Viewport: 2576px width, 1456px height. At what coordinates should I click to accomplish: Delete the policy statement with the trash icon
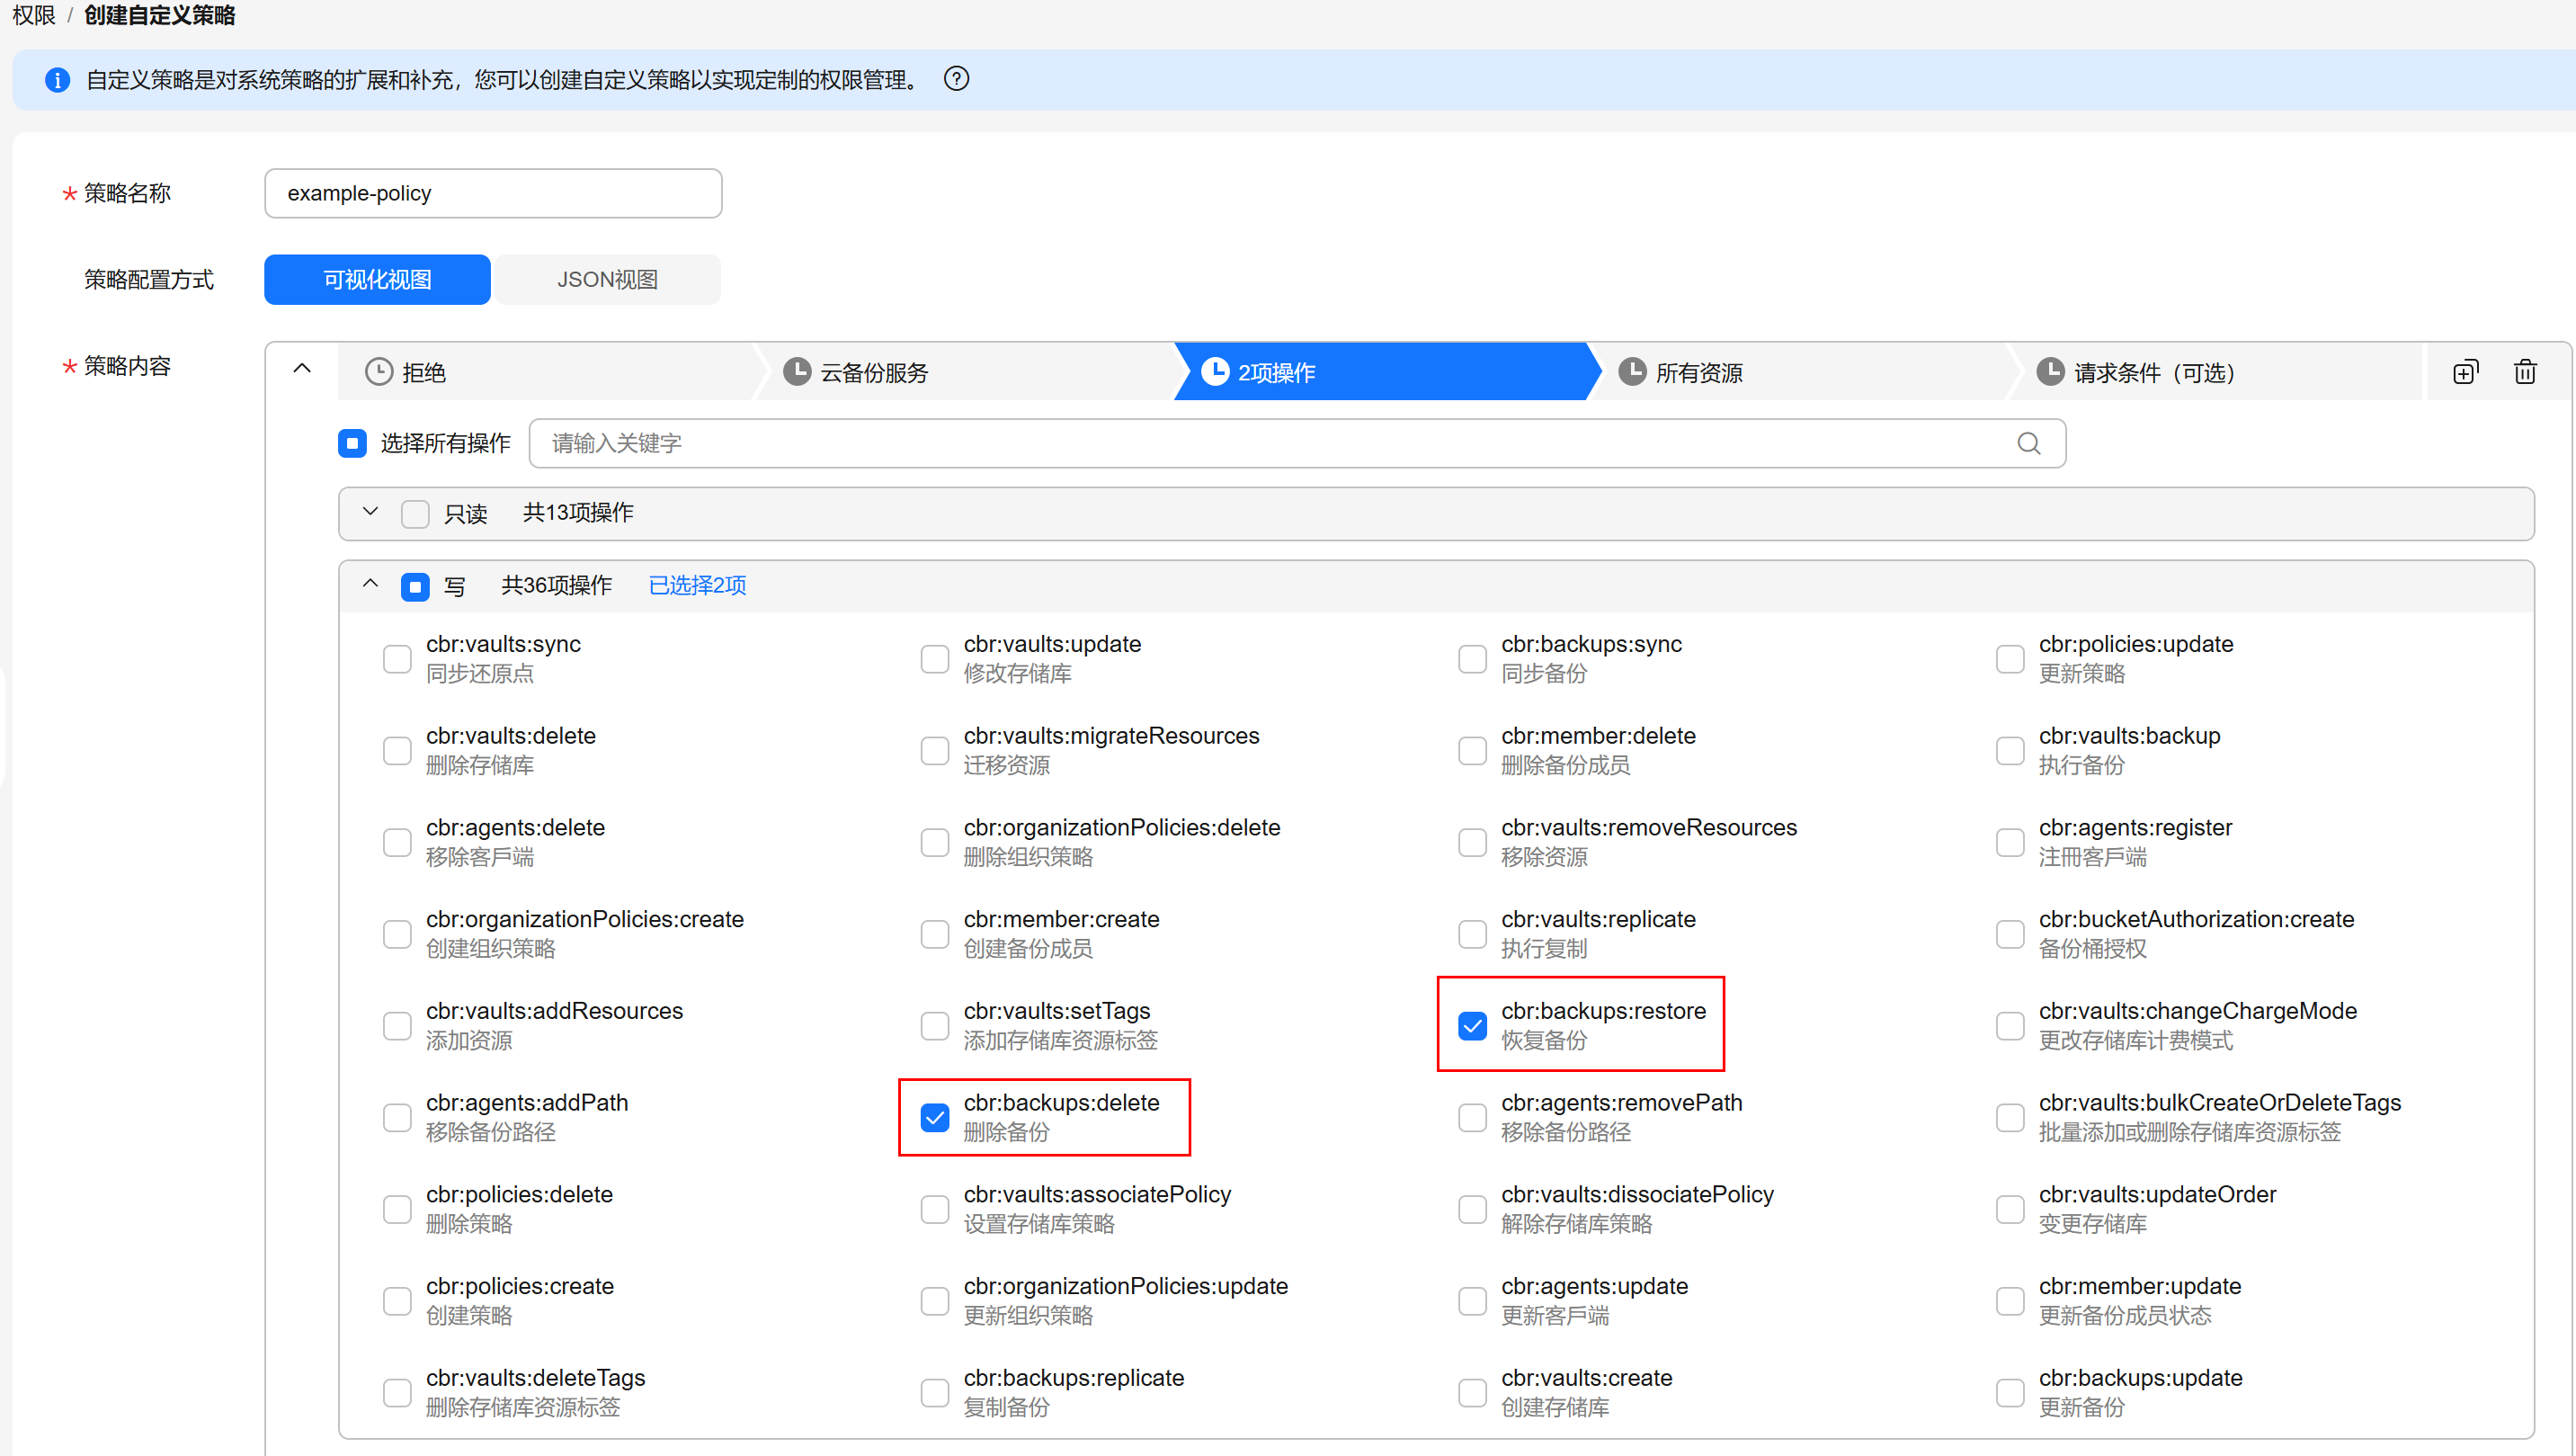pyautogui.click(x=2524, y=372)
